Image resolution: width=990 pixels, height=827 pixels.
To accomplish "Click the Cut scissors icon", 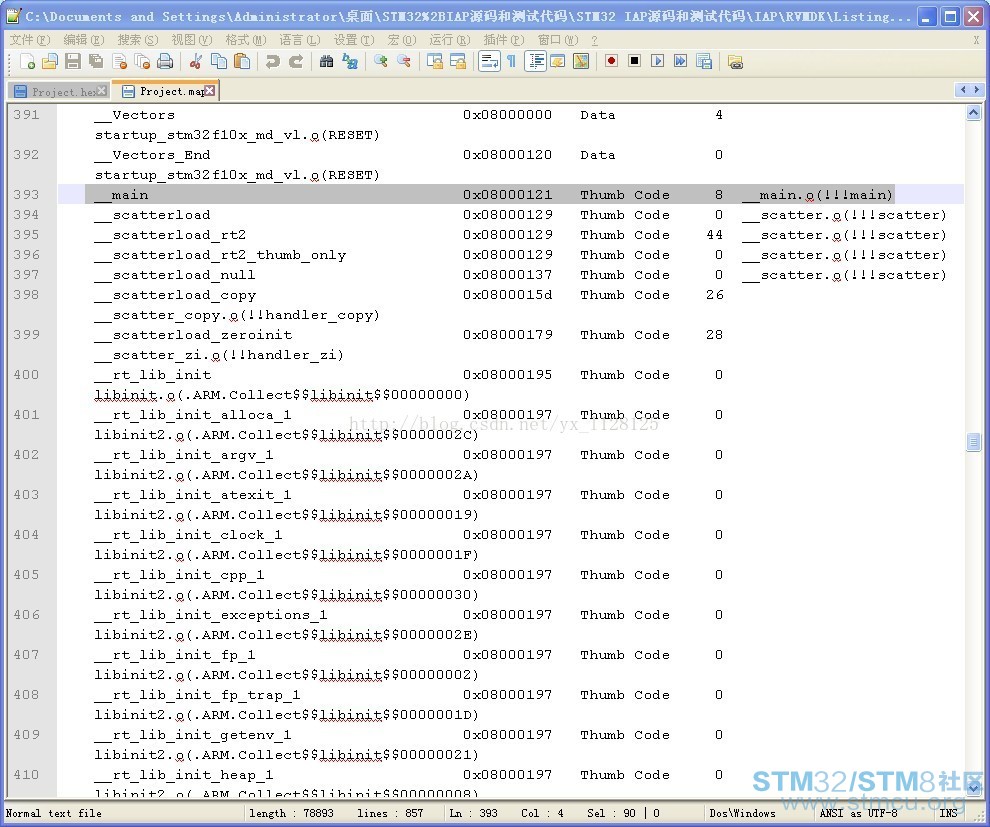I will 196,61.
